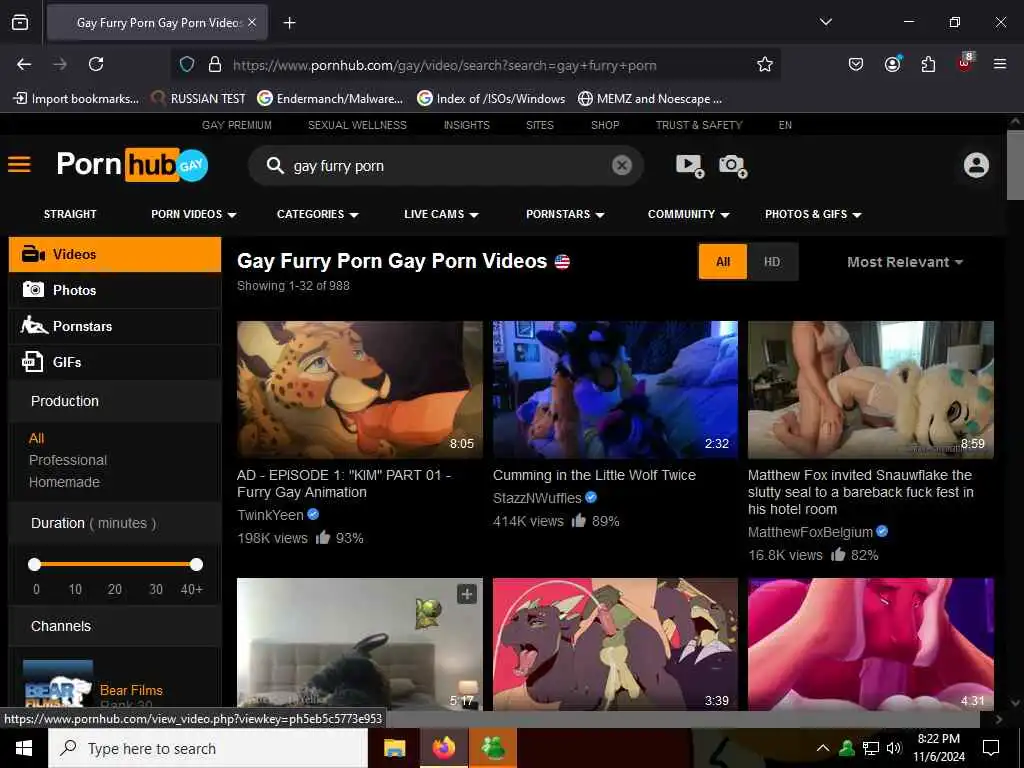
Task: Click the plus icon on the 5:17 thumbnail
Action: click(x=466, y=594)
